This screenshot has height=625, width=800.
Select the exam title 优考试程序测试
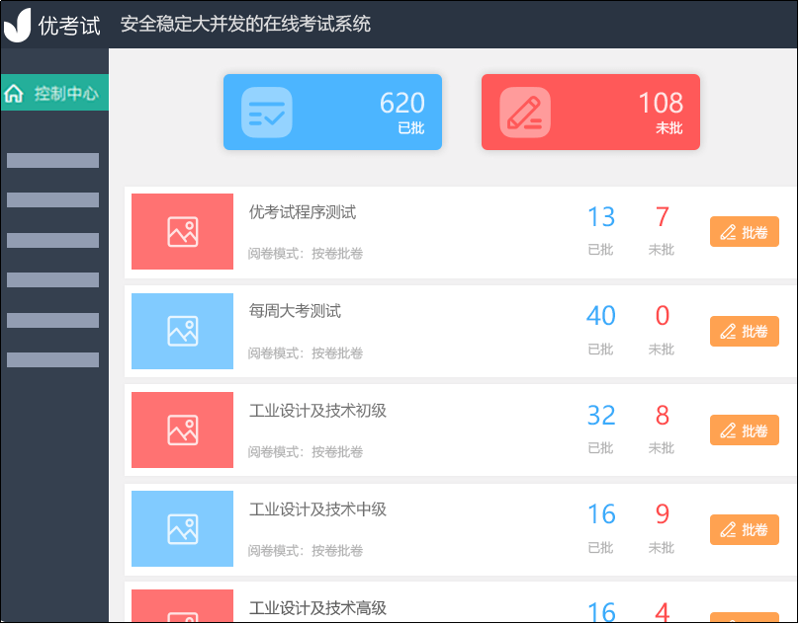coord(303,212)
